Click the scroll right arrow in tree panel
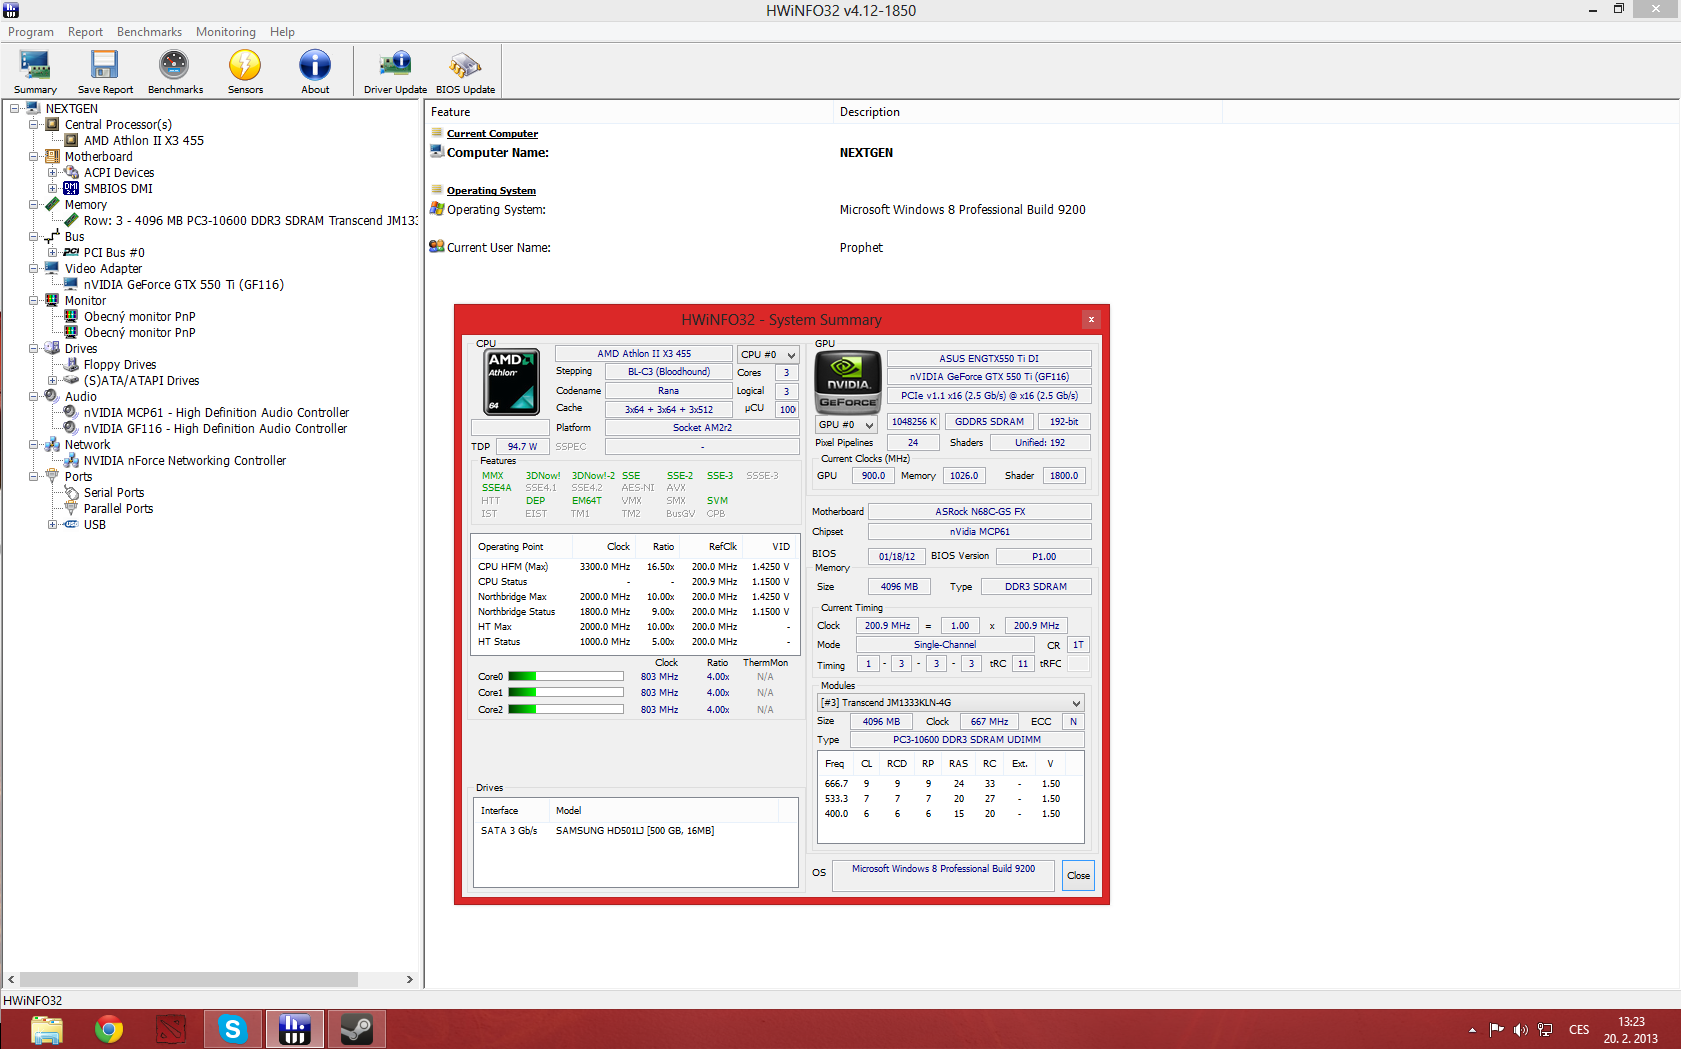This screenshot has width=1681, height=1049. tap(409, 979)
